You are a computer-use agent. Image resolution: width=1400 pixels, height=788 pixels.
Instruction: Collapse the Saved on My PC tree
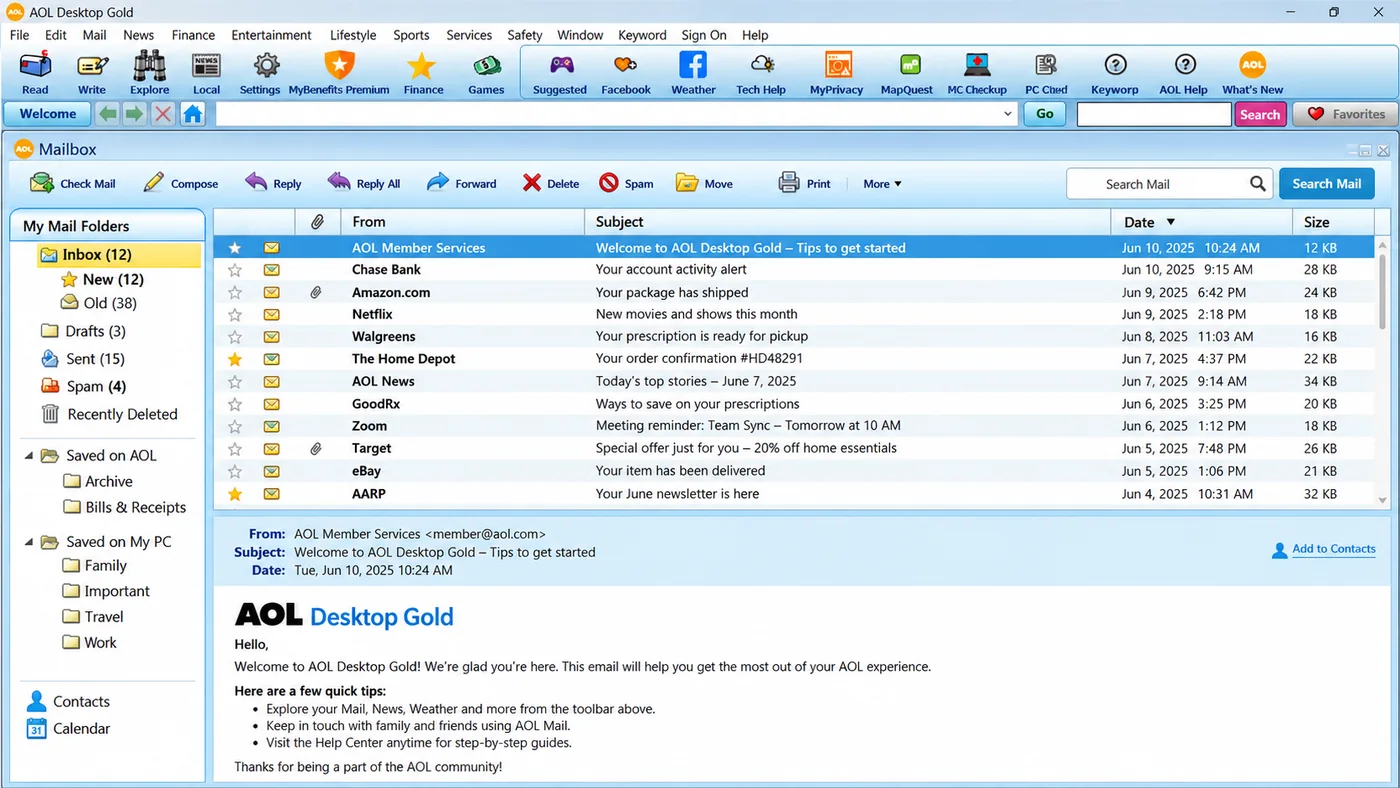click(x=29, y=542)
